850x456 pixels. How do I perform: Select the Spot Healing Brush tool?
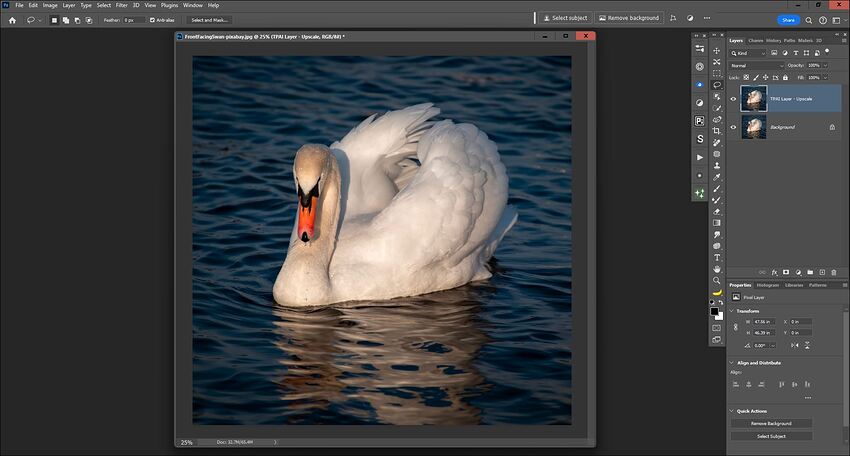717,143
